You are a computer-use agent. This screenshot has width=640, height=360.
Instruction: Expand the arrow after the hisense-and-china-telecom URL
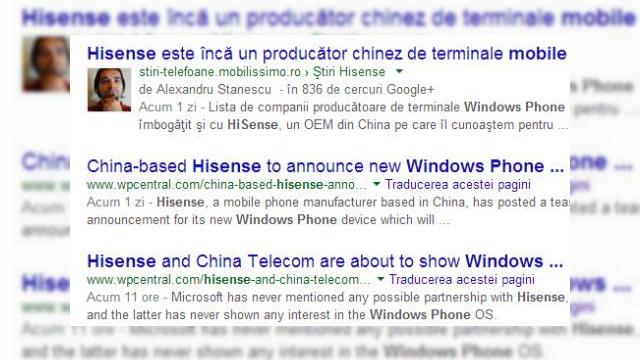point(380,279)
